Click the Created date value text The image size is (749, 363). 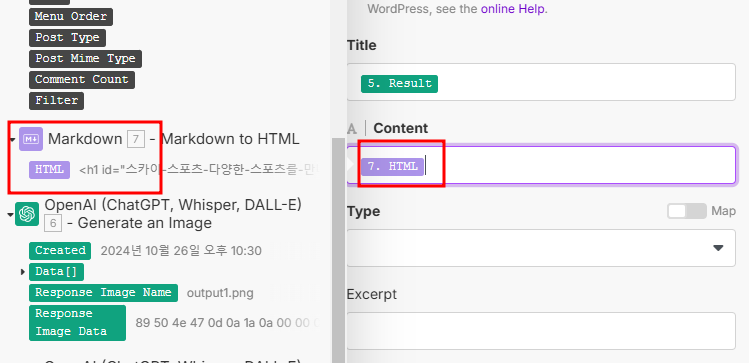pos(181,251)
